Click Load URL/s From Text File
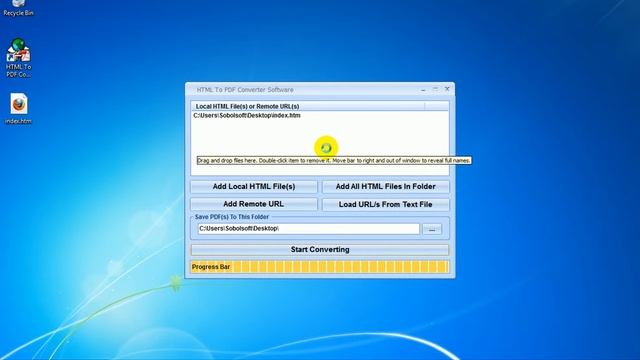The image size is (640, 360). coord(385,204)
